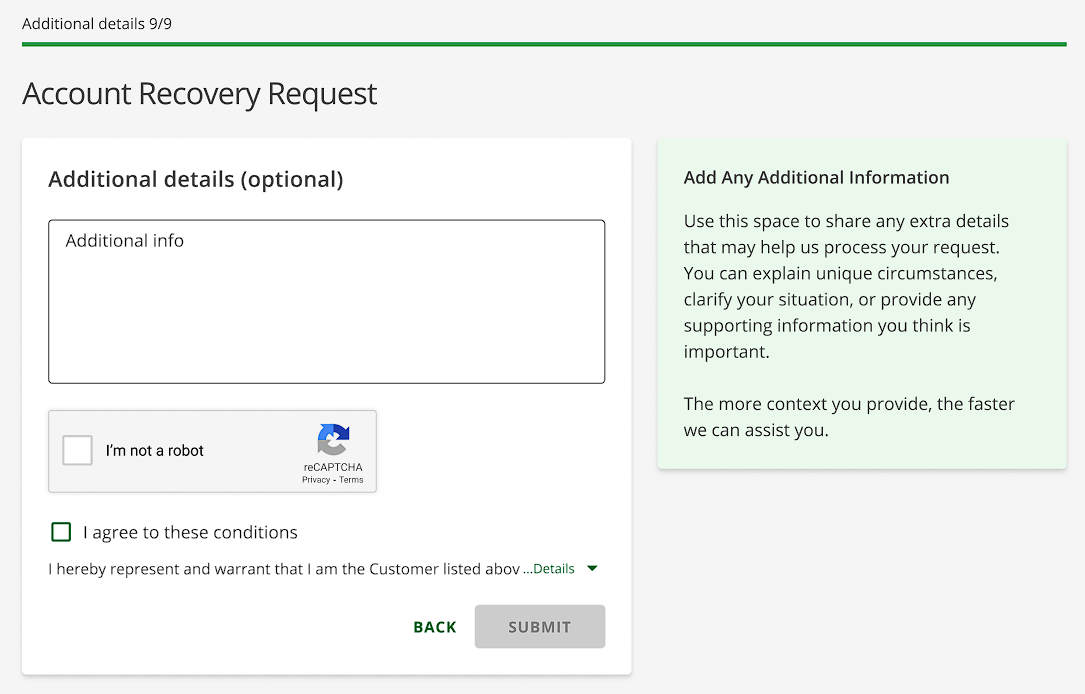Viewport: 1085px width, 694px height.
Task: Click the reCAPTCHA widget frame
Action: 212,451
